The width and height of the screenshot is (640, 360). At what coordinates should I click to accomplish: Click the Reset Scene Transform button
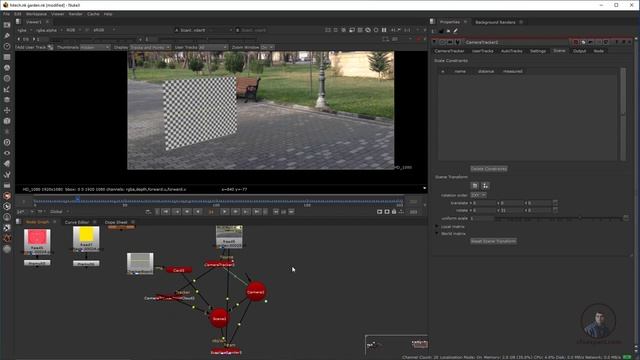pyautogui.click(x=493, y=241)
